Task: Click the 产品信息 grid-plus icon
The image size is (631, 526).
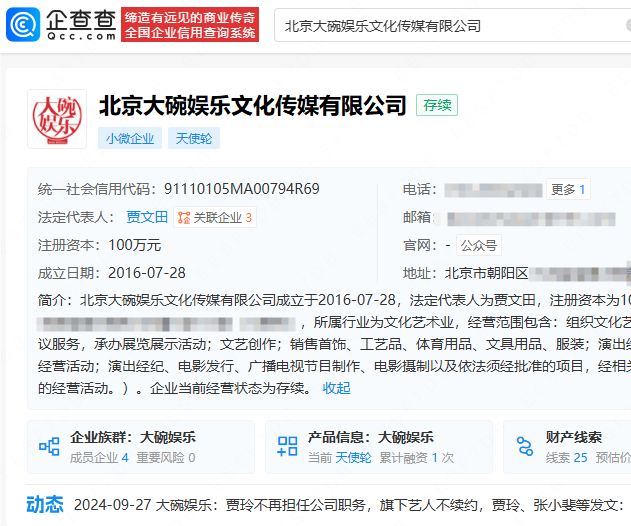Action: pyautogui.click(x=287, y=447)
